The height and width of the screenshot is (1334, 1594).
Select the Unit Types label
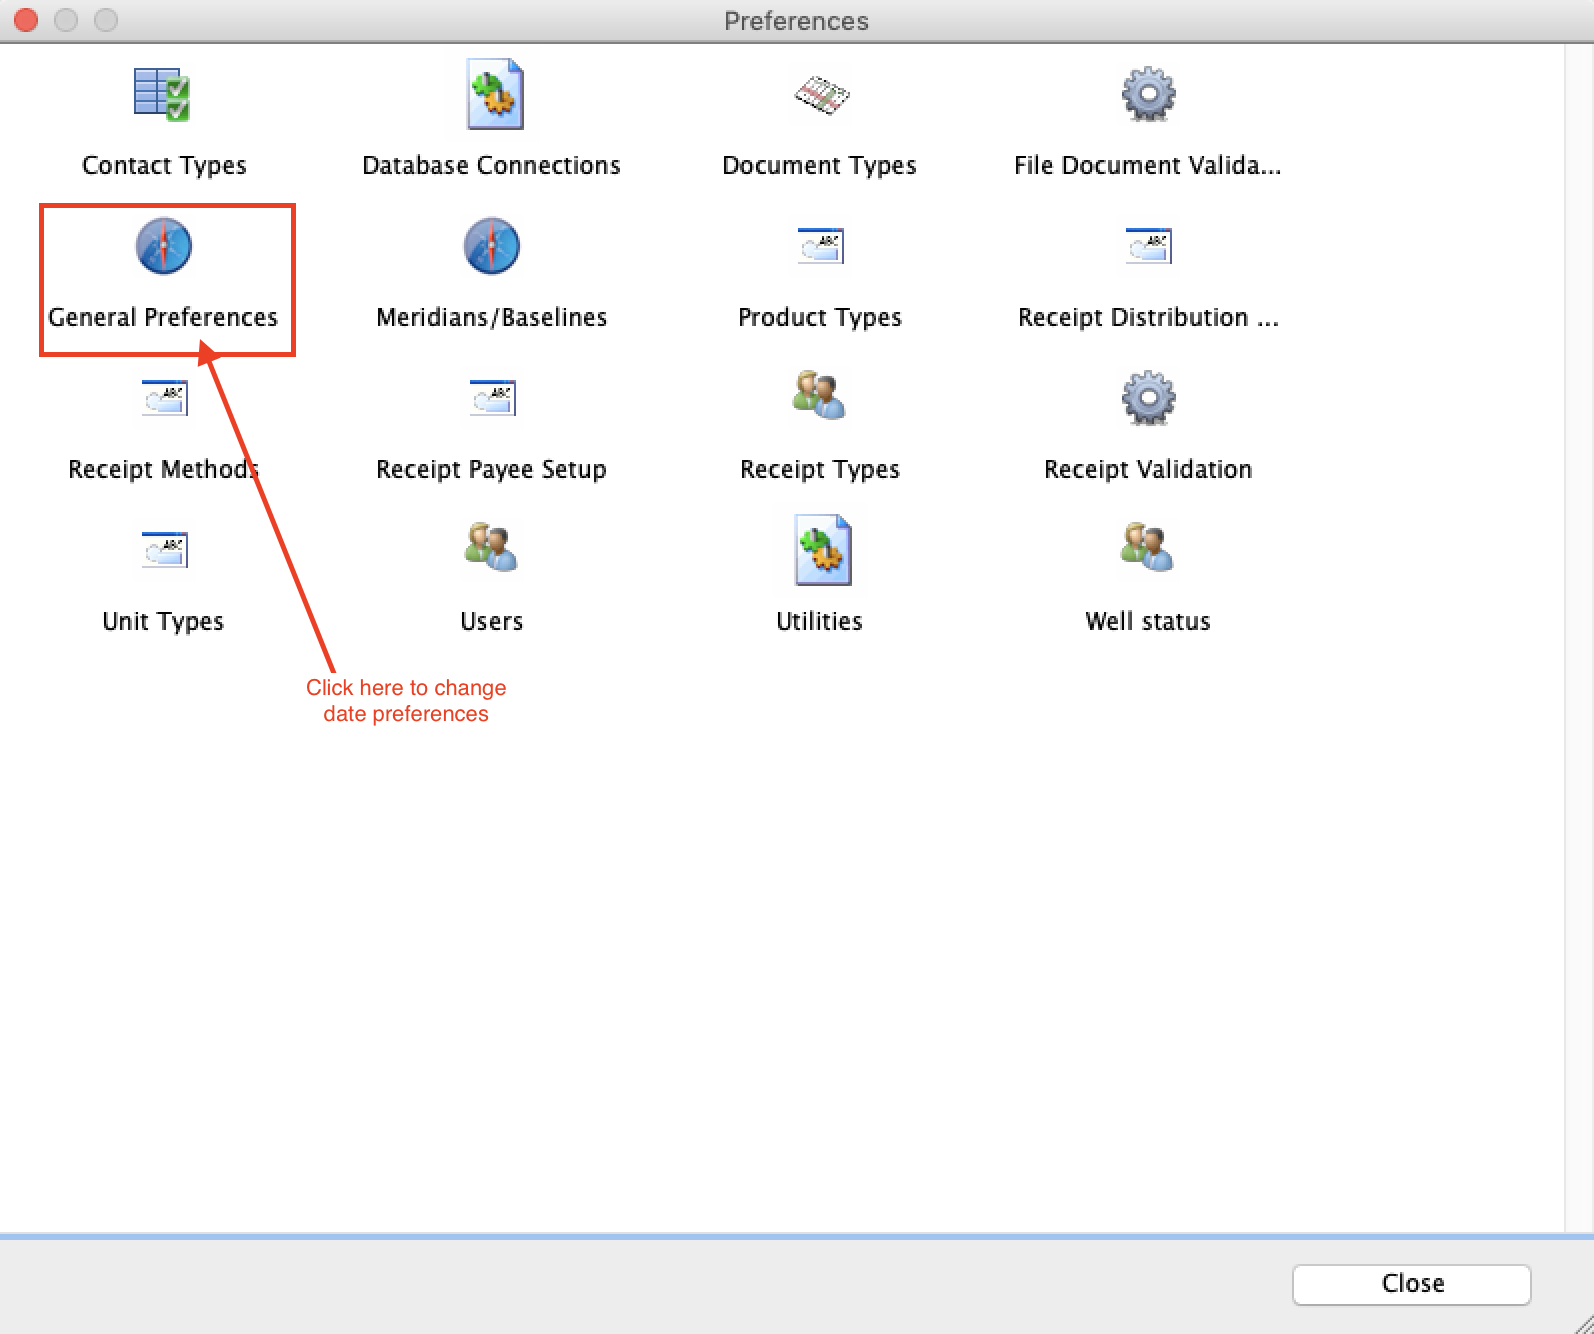163,622
